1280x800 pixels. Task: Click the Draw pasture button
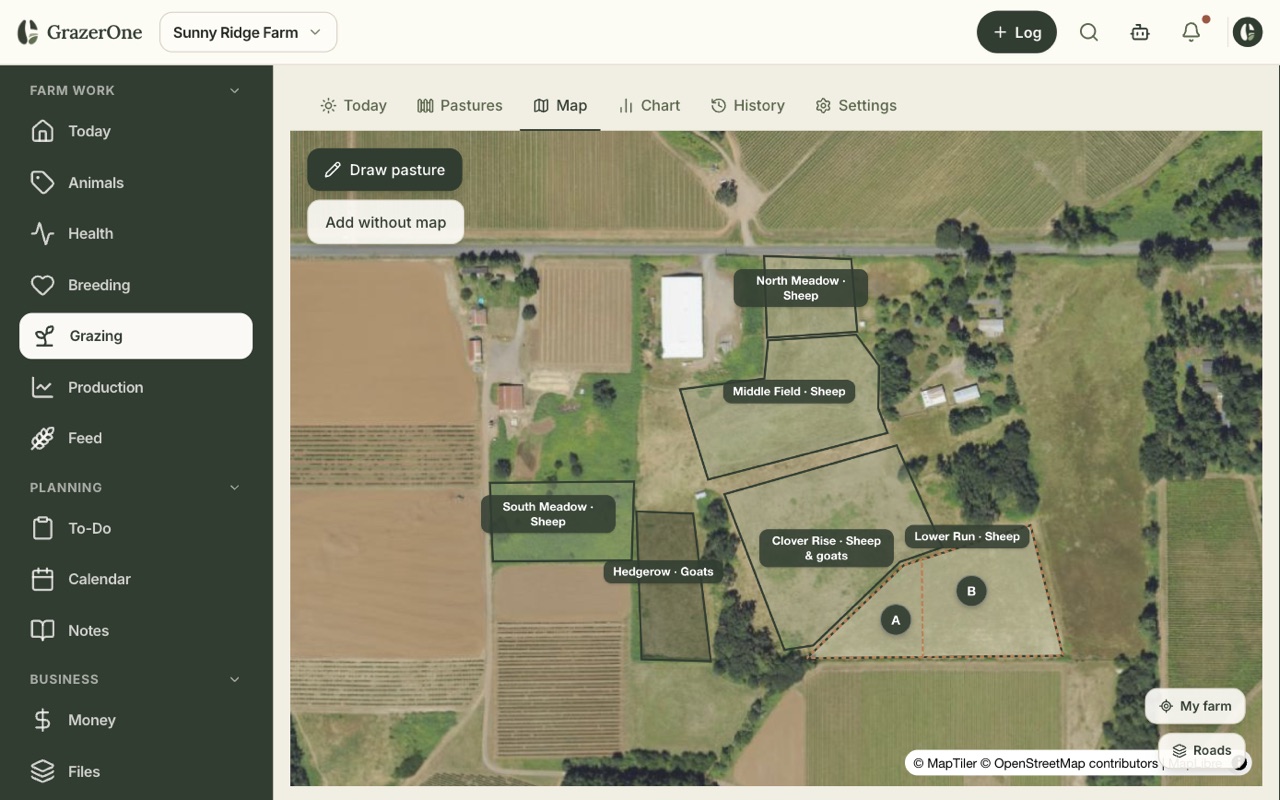385,170
